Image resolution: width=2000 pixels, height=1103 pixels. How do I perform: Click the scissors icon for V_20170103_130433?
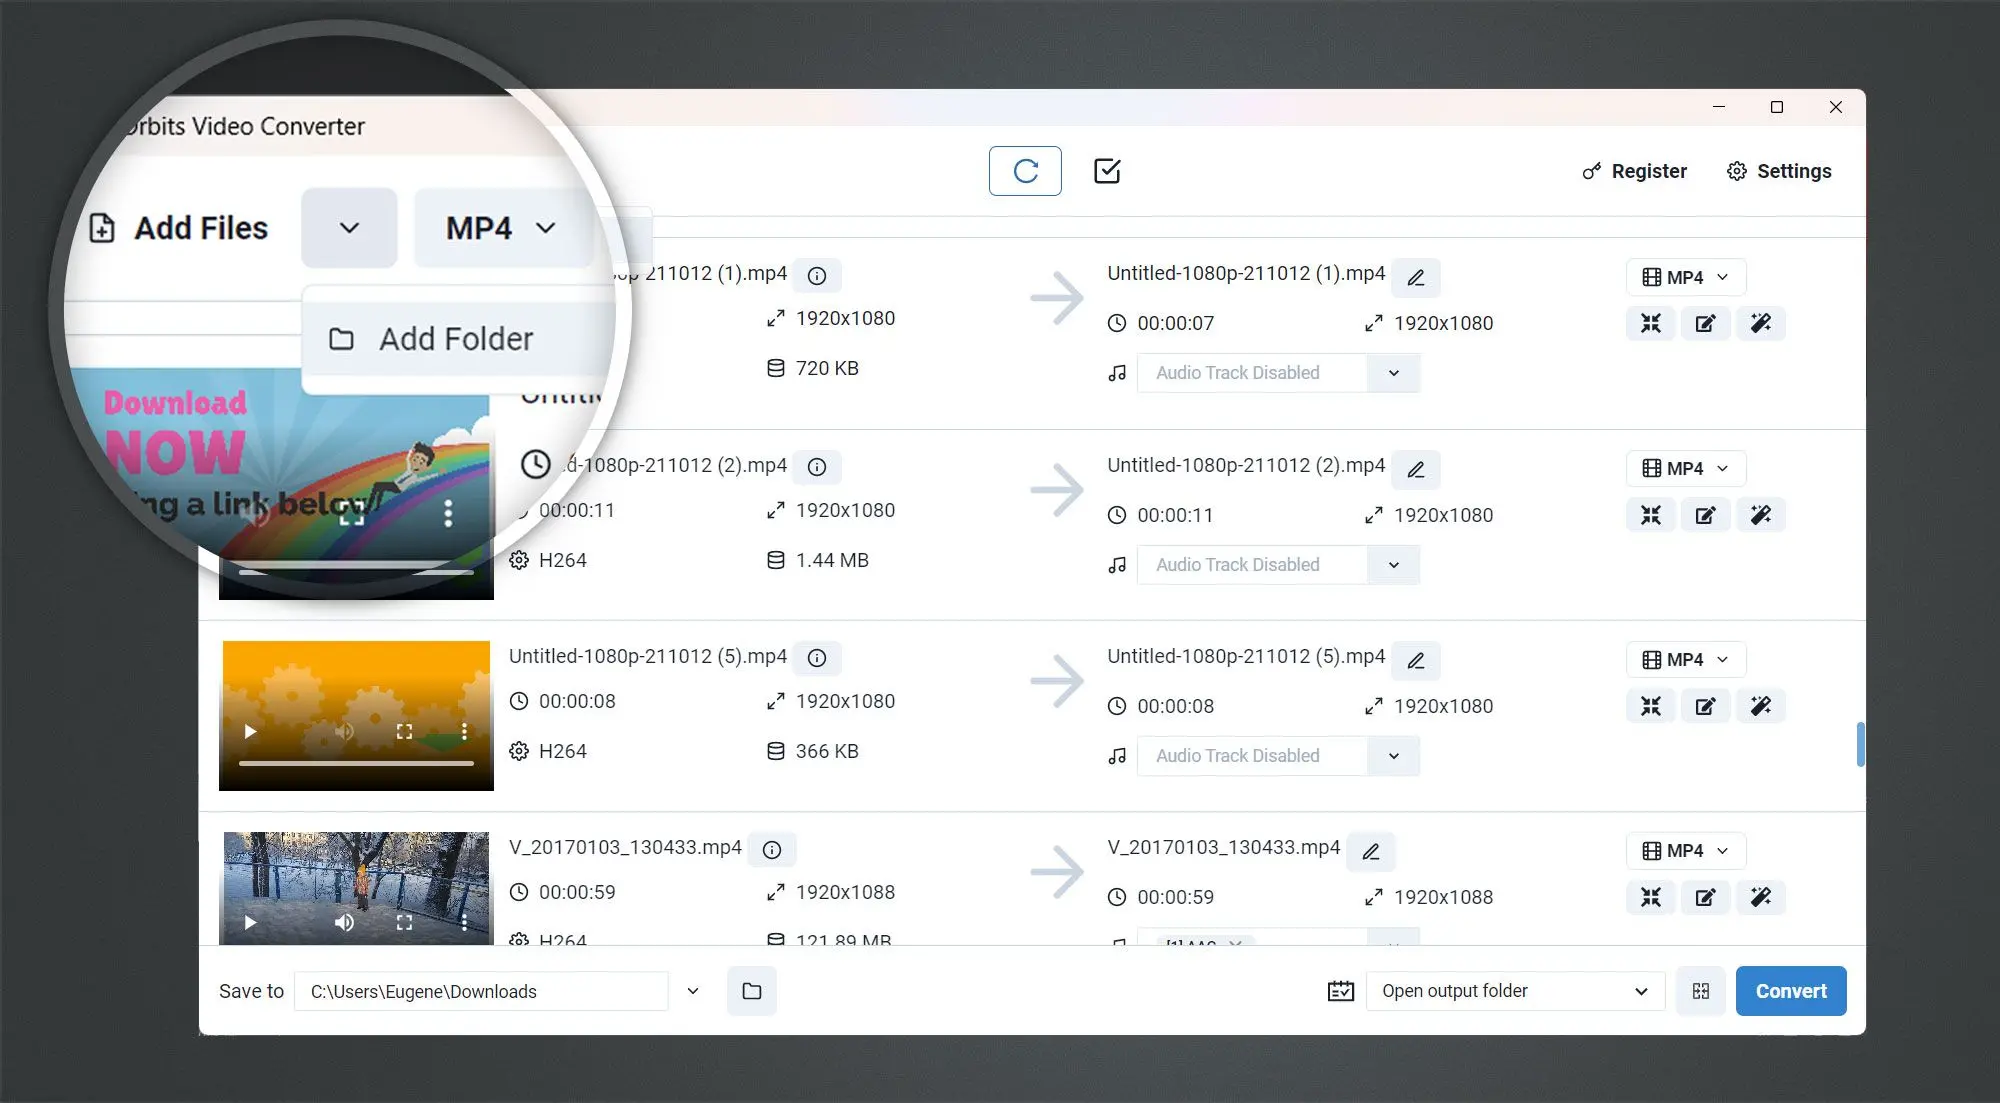(1650, 897)
